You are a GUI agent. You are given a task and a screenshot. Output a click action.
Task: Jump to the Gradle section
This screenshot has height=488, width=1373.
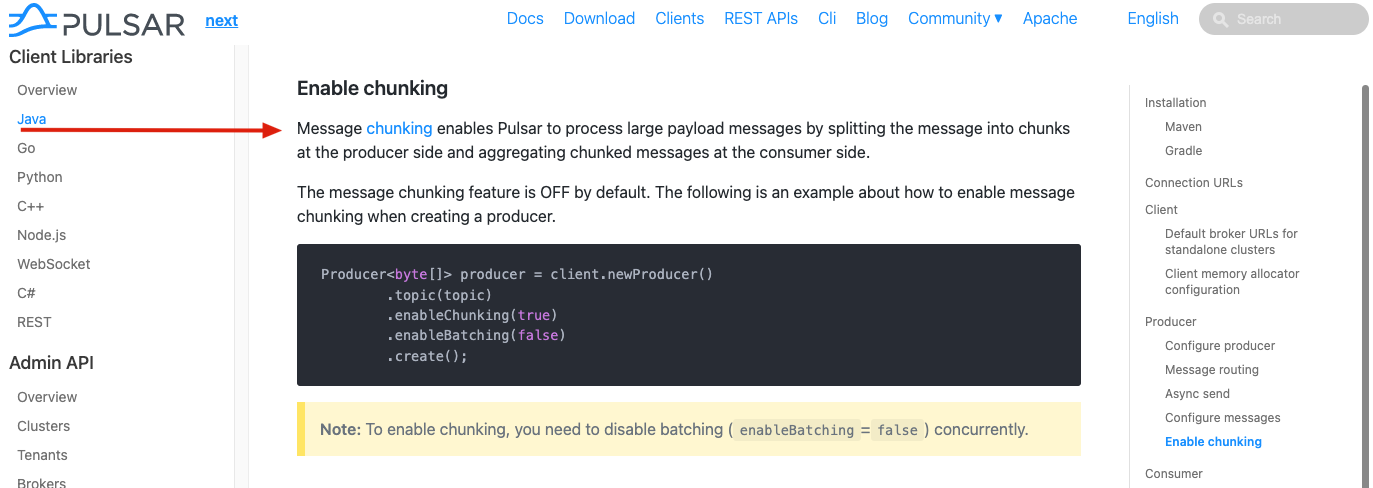1184,151
